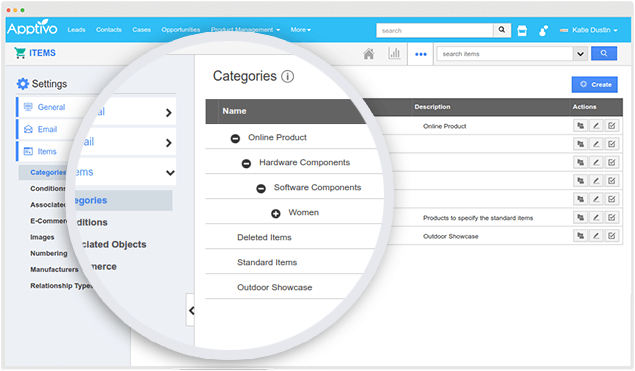Click hierarchy icon in Outdoor Showcase description row

tap(580, 235)
